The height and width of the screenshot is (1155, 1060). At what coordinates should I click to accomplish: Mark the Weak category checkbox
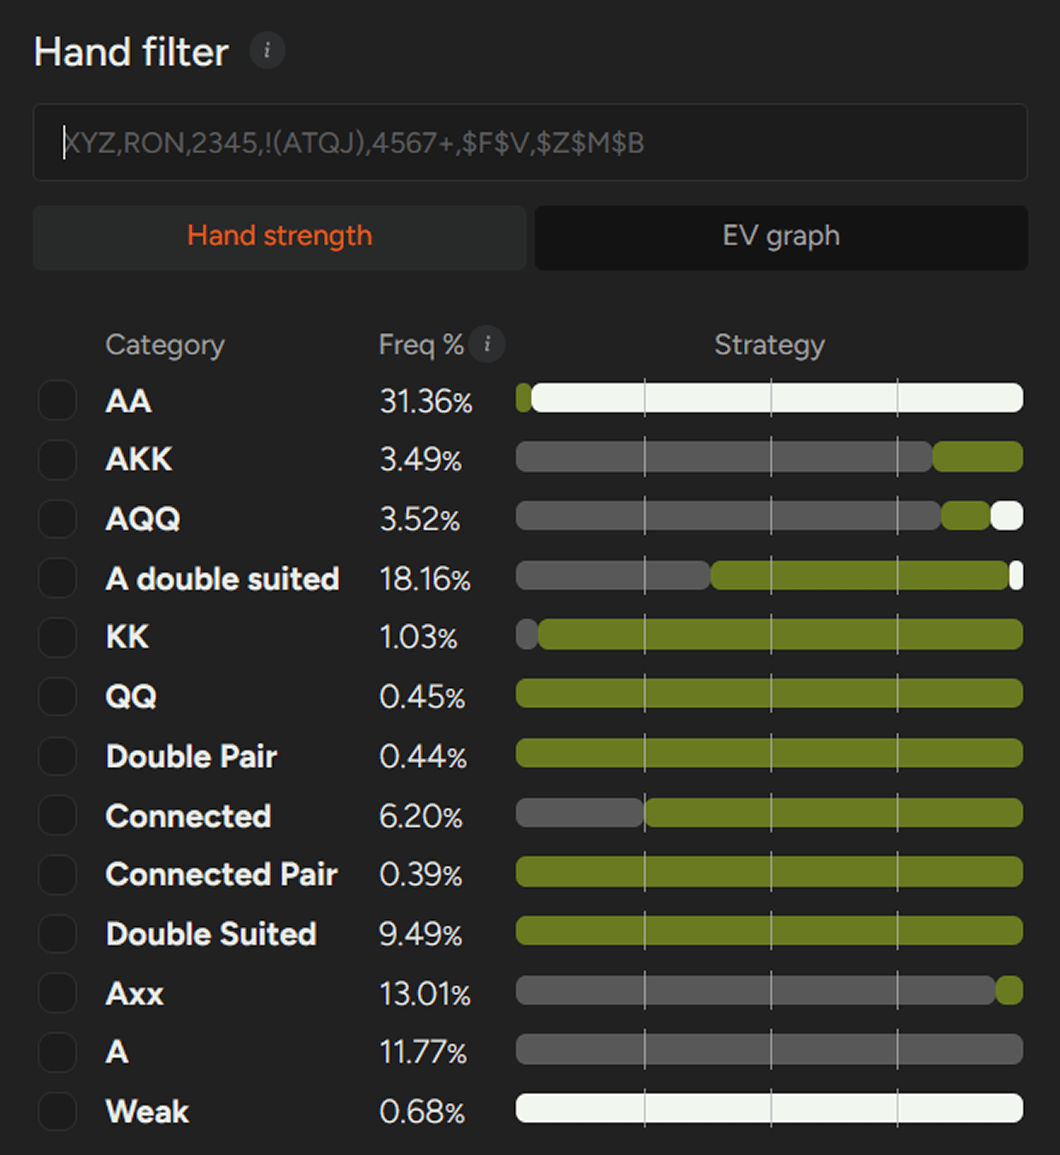57,1111
